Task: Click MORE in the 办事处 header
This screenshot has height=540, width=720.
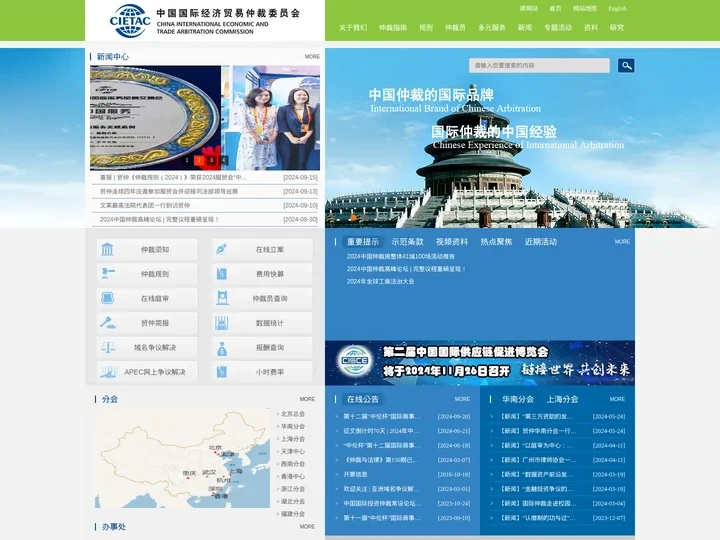Action: click(x=307, y=526)
